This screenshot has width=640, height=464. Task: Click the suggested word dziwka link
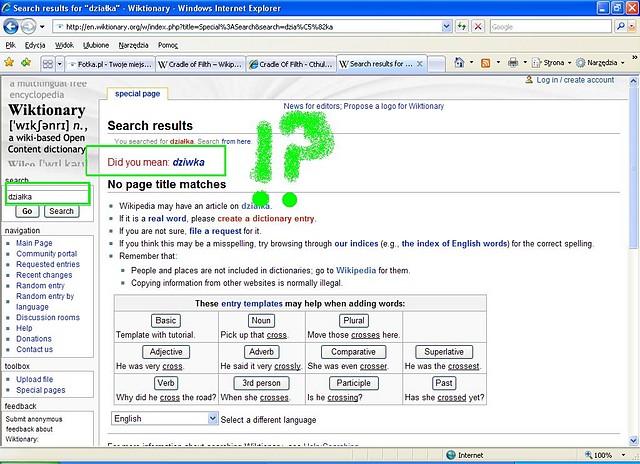click(189, 162)
